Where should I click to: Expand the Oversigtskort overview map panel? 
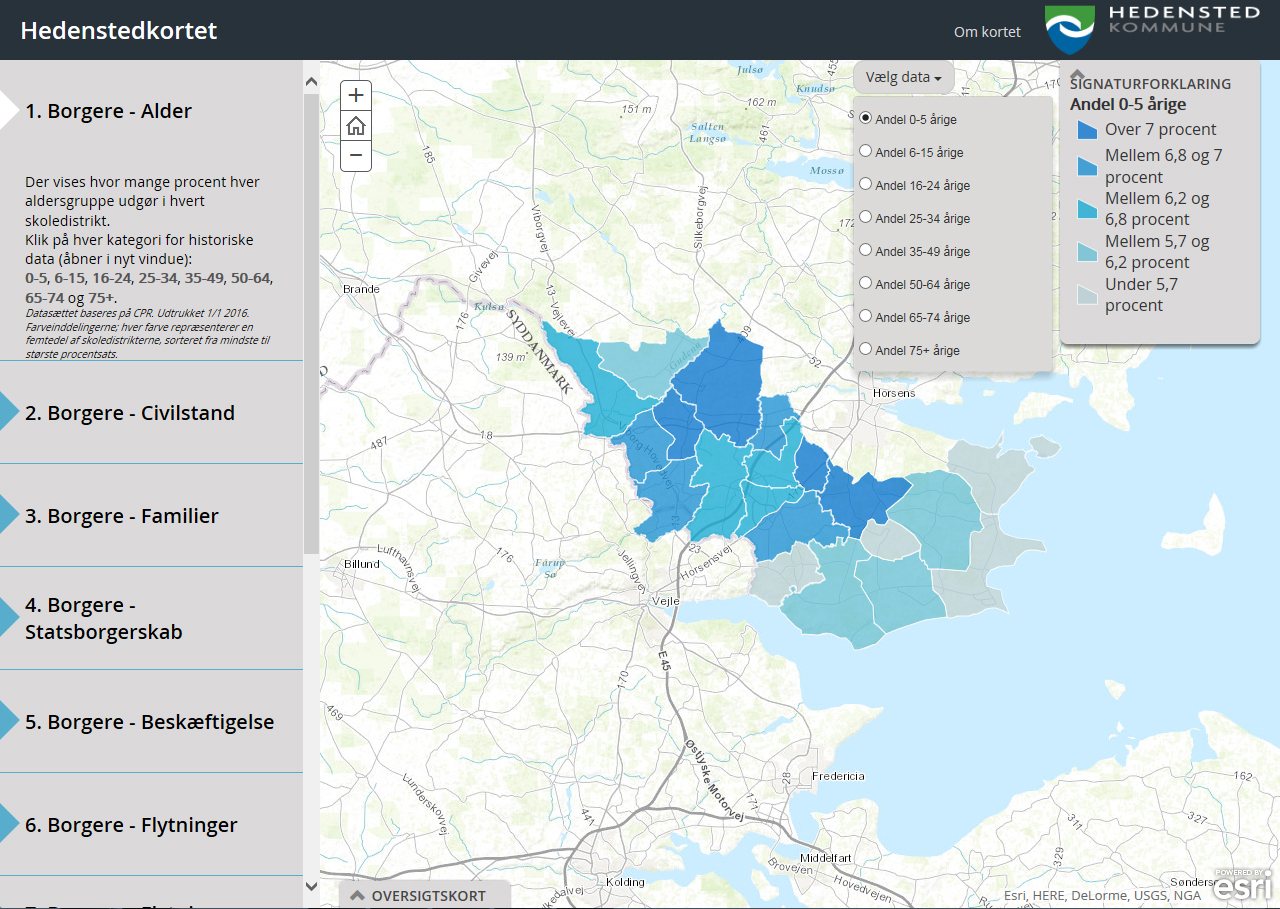(425, 895)
